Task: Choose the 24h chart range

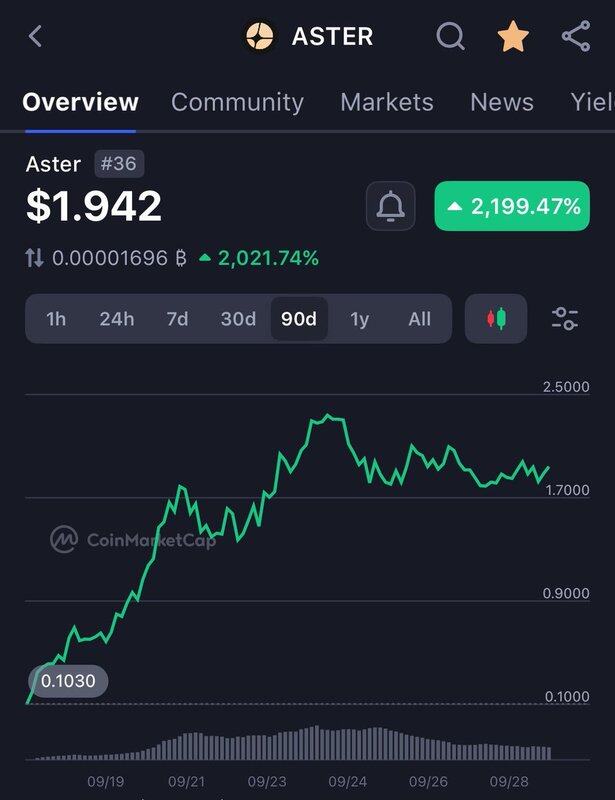Action: (x=116, y=319)
